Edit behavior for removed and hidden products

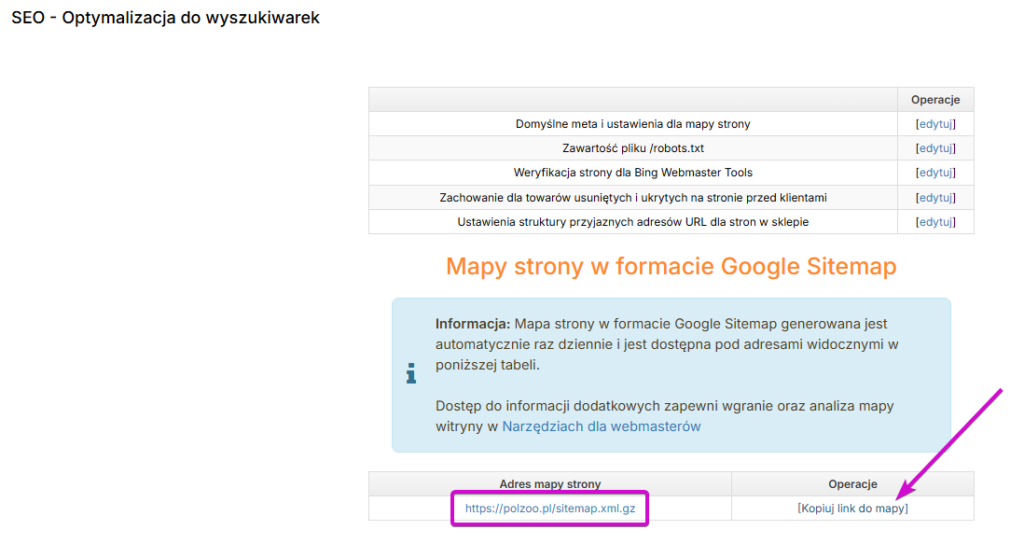(935, 197)
